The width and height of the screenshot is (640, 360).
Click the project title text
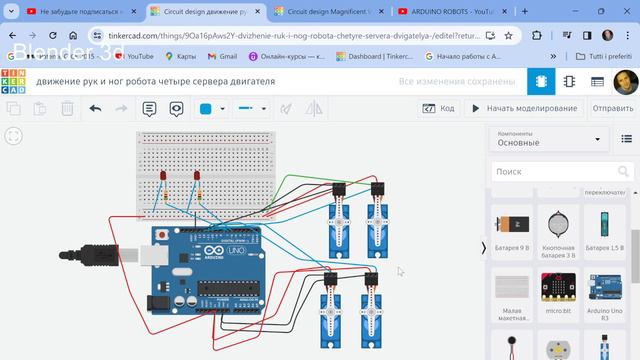coord(156,82)
